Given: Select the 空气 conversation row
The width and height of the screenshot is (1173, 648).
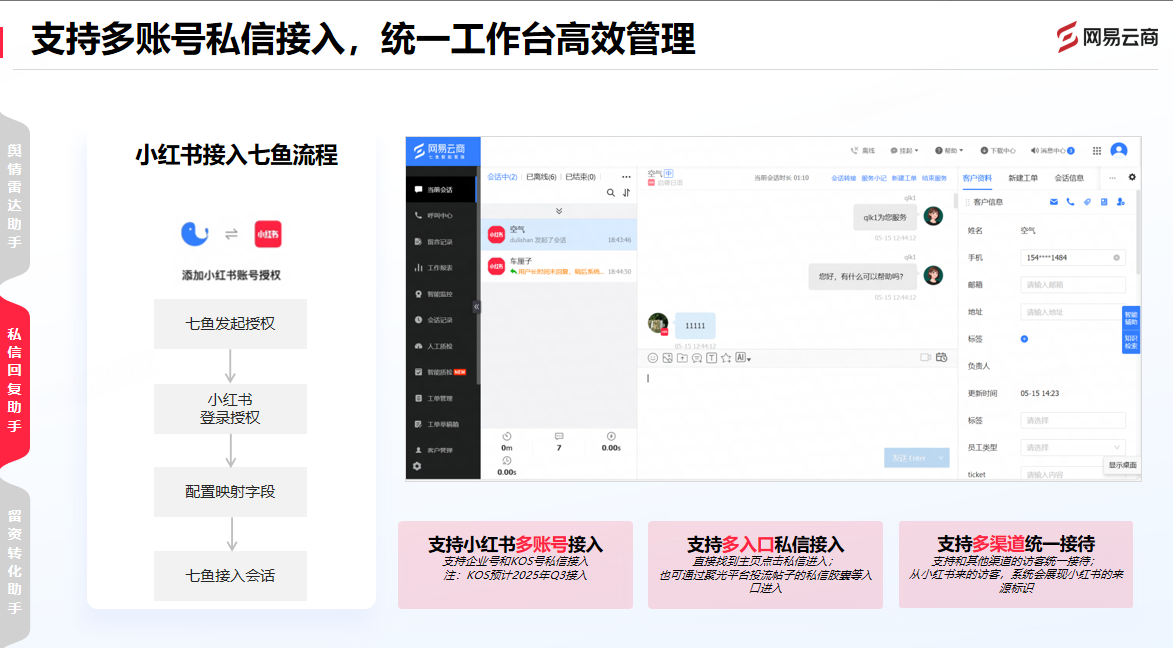Looking at the screenshot, I should click(559, 234).
